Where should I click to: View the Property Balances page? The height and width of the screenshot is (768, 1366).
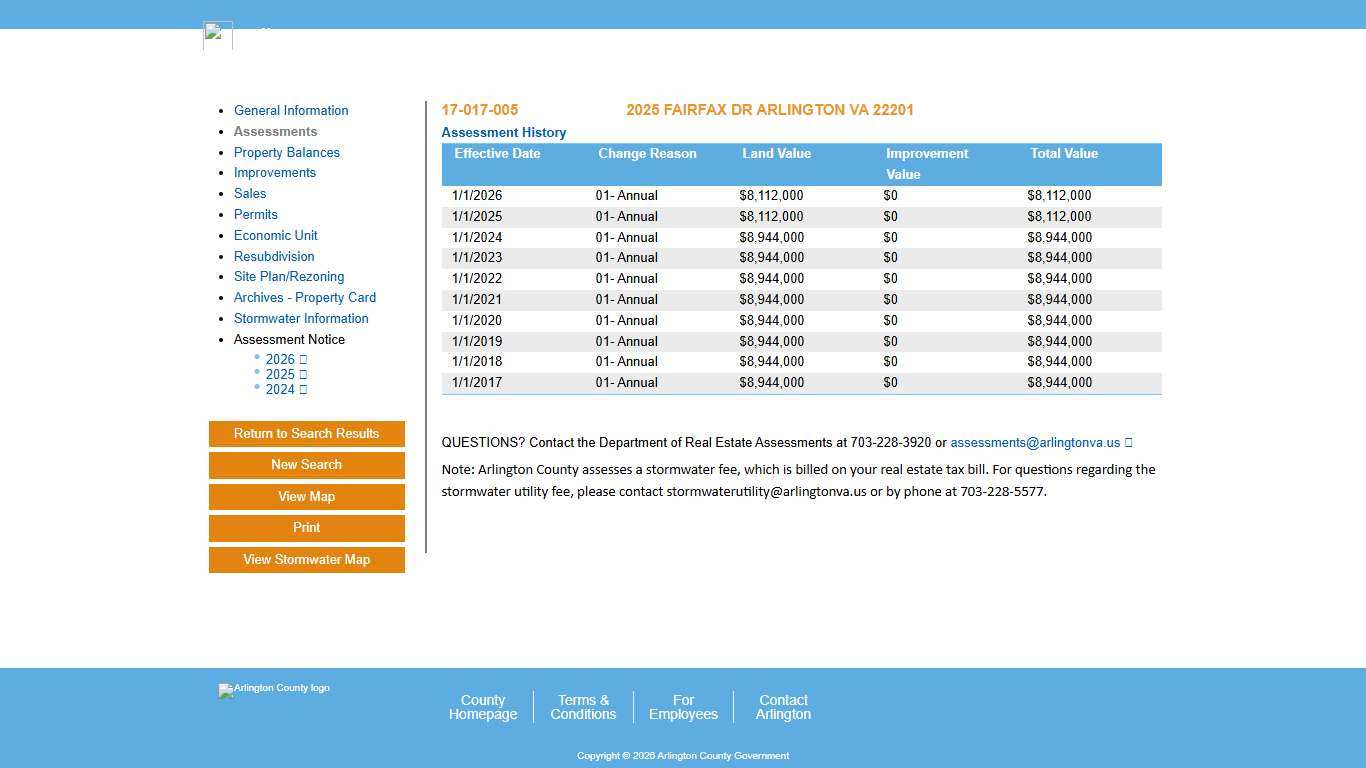287,152
